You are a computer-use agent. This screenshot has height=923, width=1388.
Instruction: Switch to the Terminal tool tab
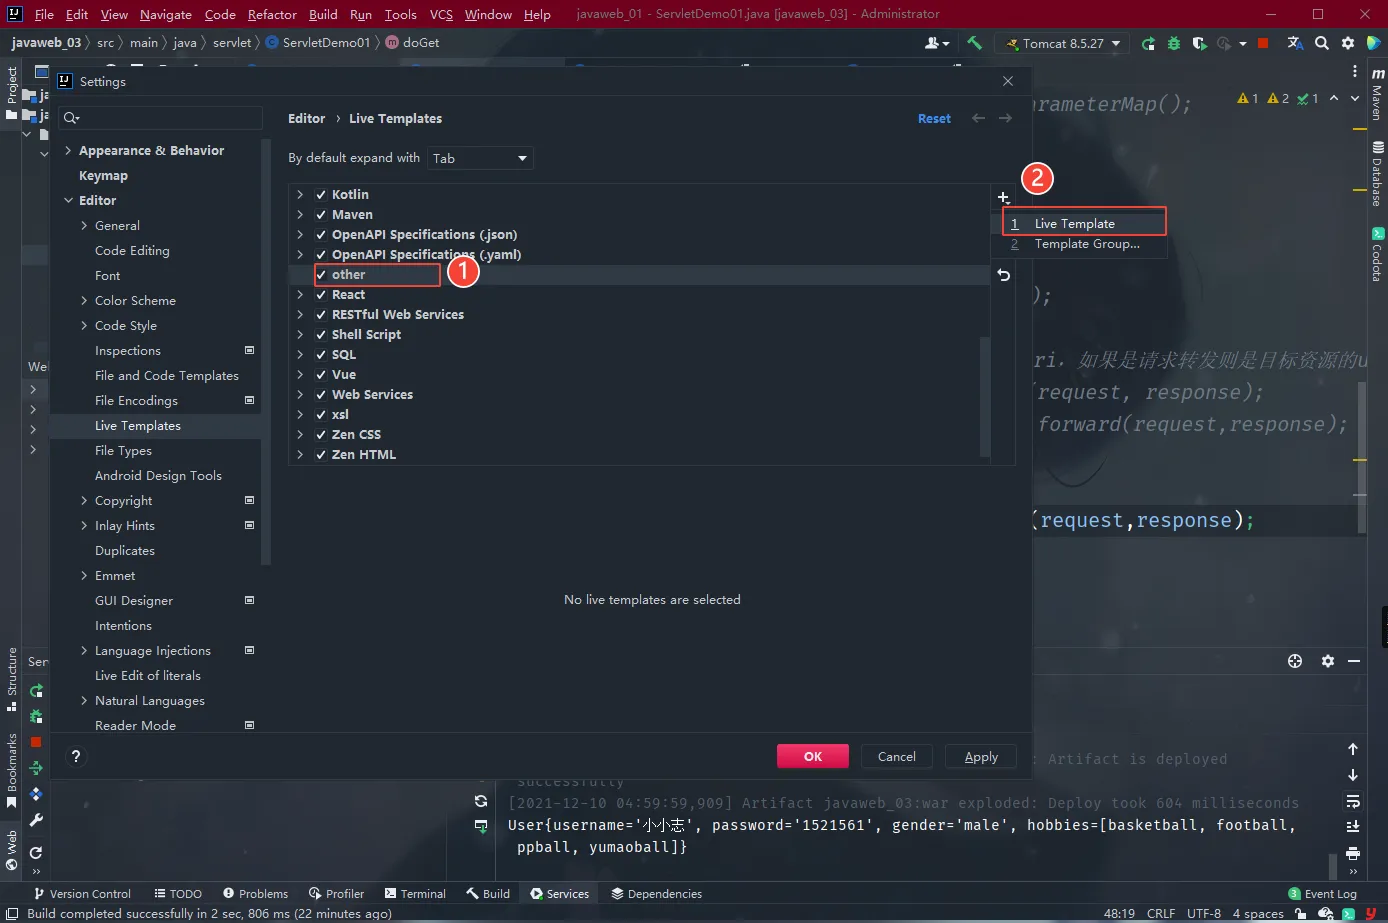point(415,894)
